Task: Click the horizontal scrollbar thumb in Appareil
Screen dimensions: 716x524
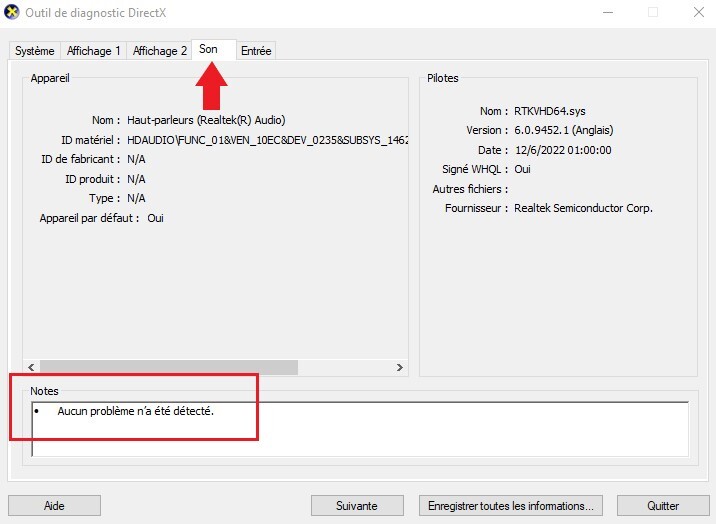Action: point(169,367)
